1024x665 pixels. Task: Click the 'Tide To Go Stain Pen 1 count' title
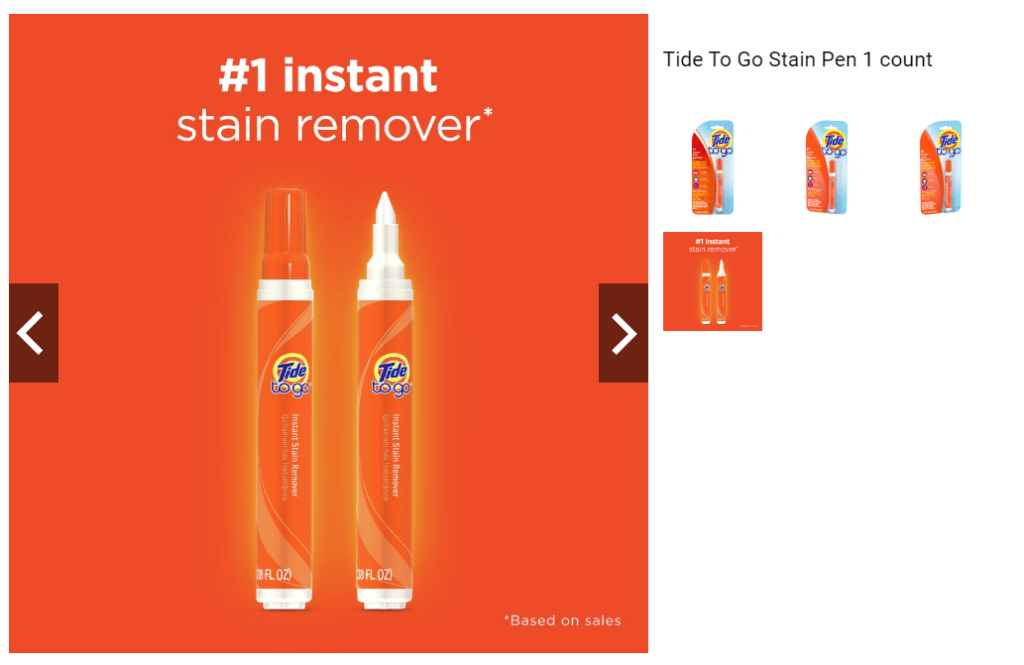pos(797,59)
